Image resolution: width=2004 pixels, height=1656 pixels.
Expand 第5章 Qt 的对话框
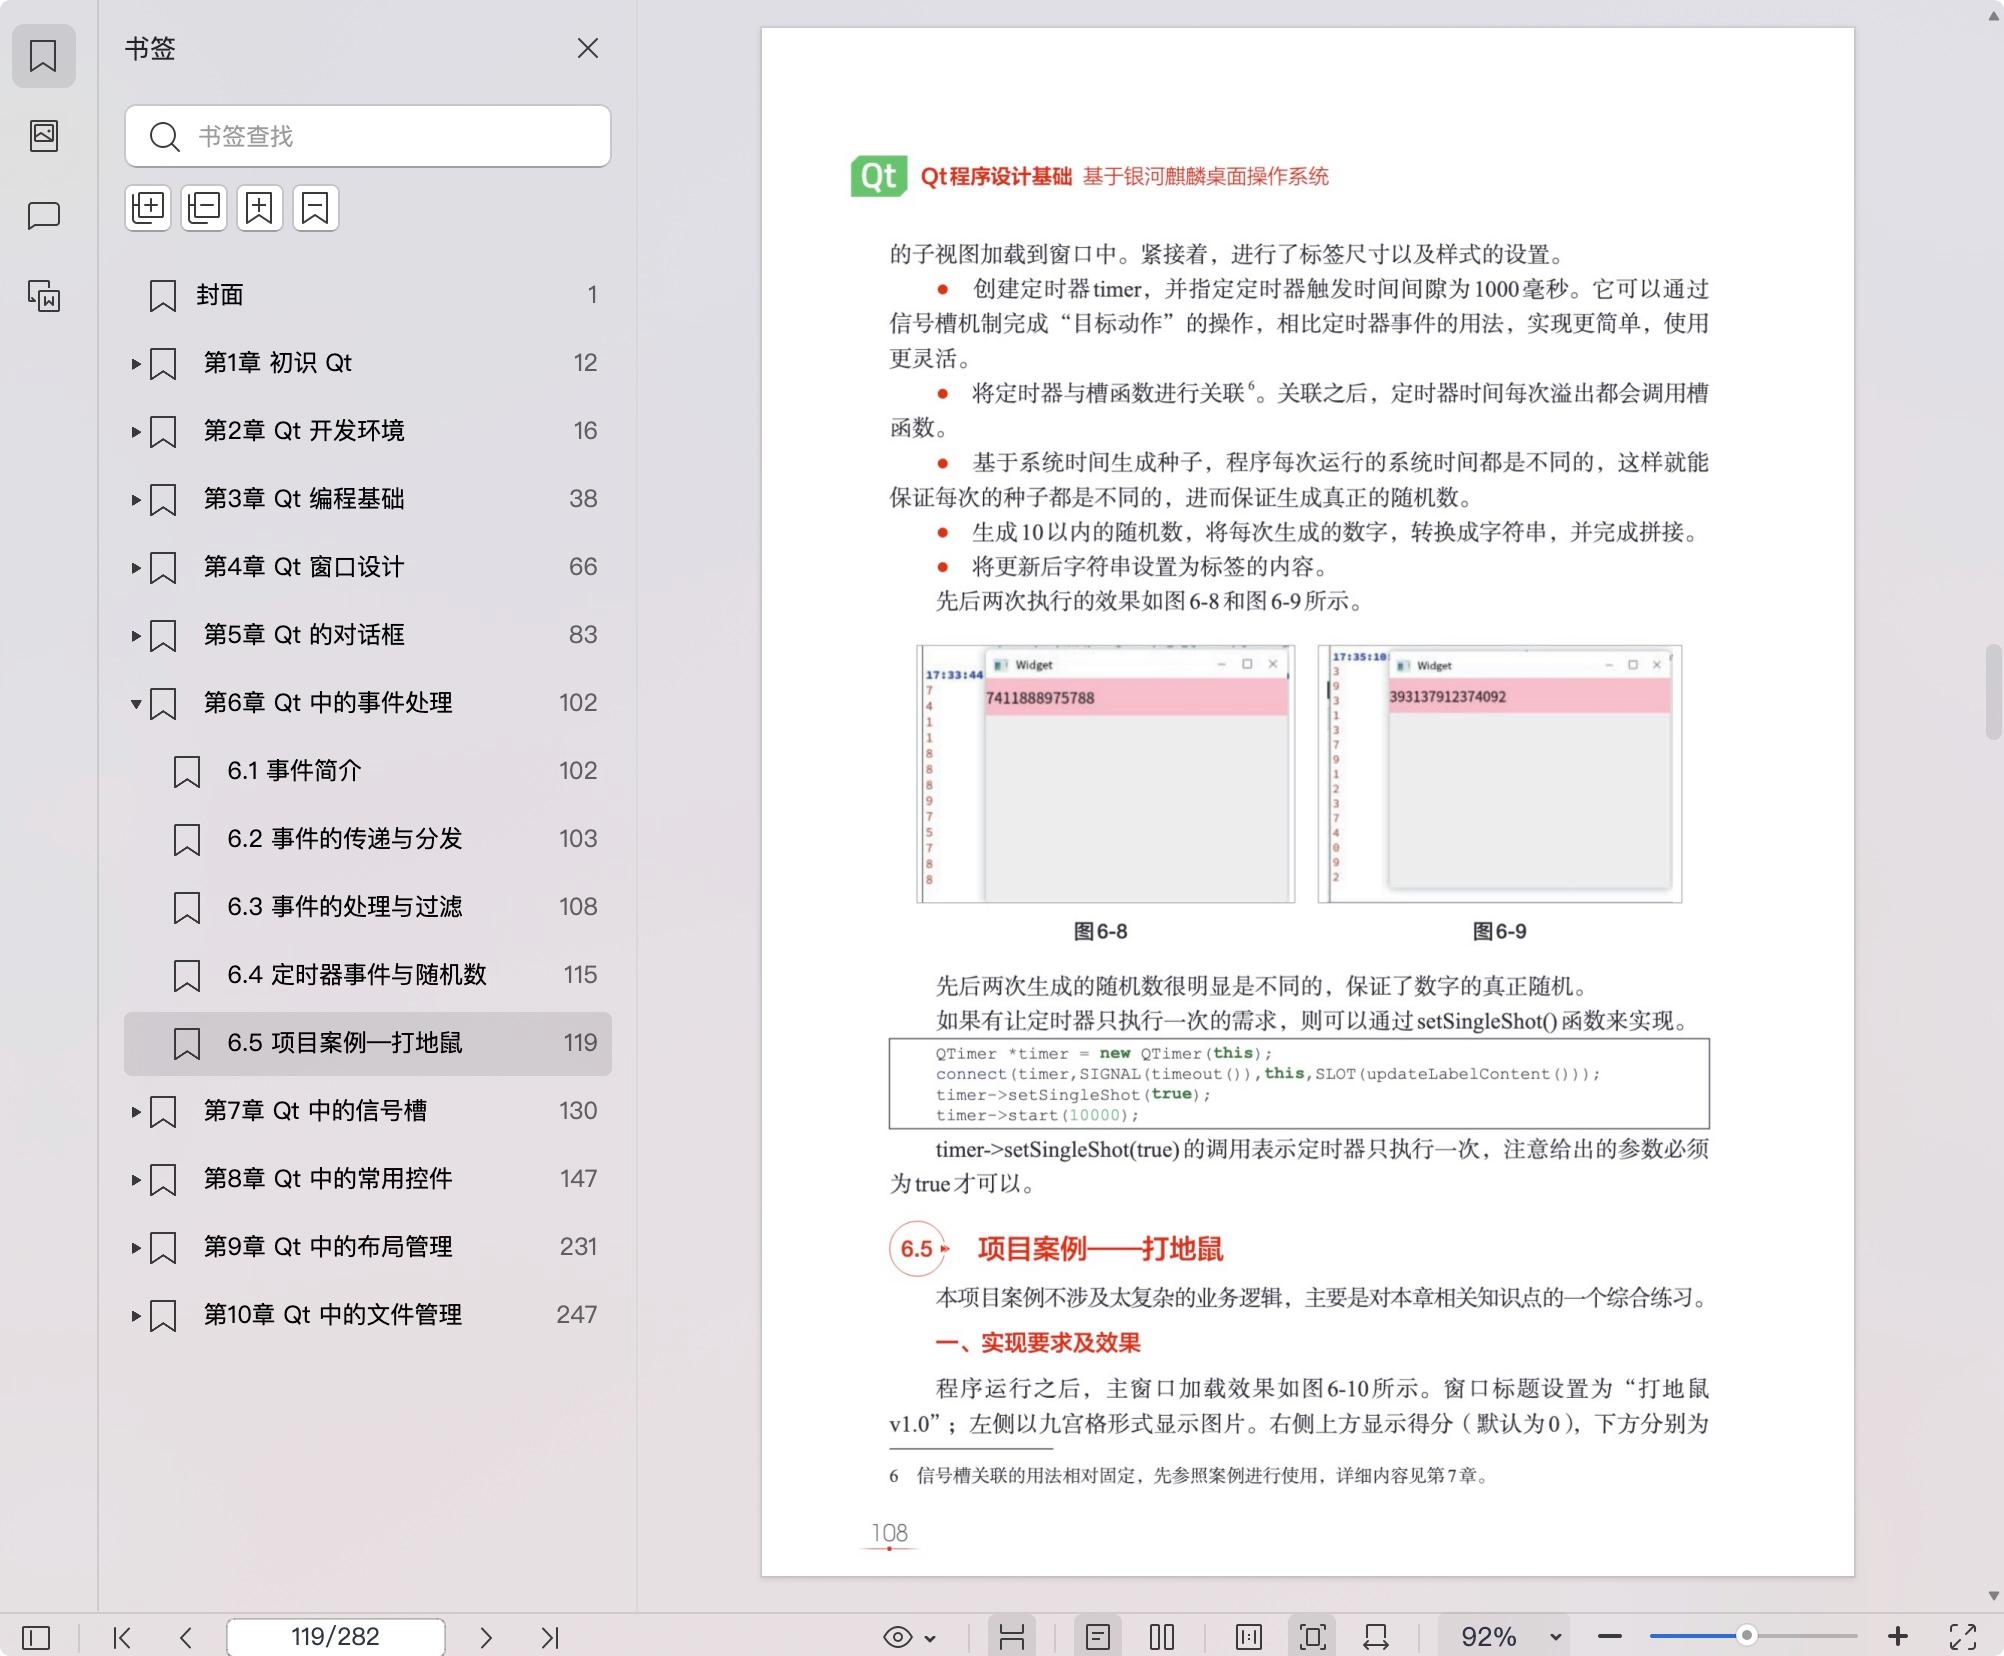(x=136, y=636)
